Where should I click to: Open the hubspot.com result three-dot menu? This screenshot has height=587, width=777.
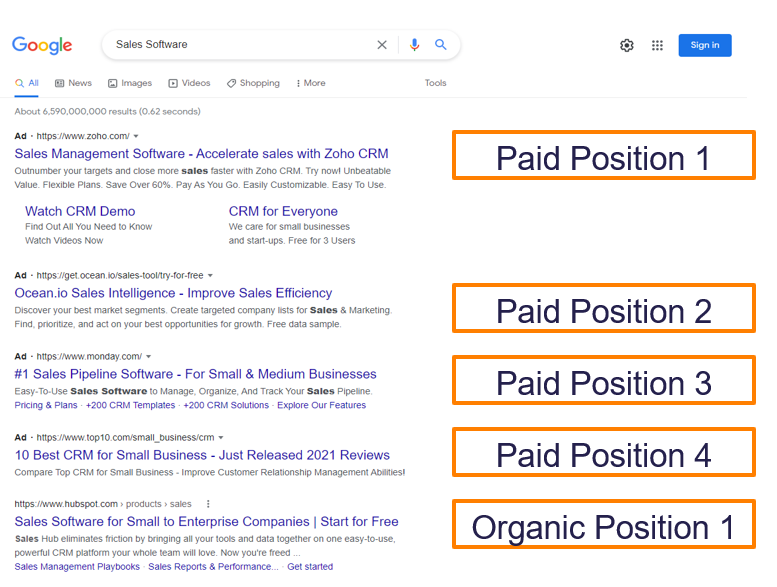click(x=208, y=504)
